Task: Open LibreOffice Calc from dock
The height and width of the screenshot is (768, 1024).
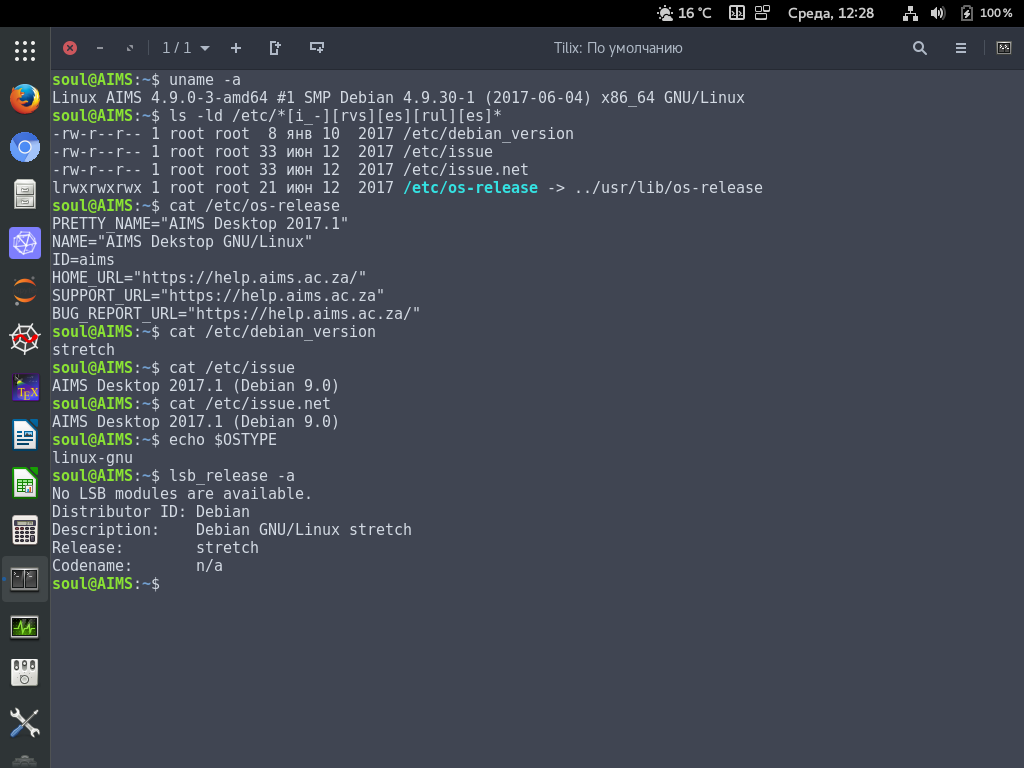Action: click(25, 483)
